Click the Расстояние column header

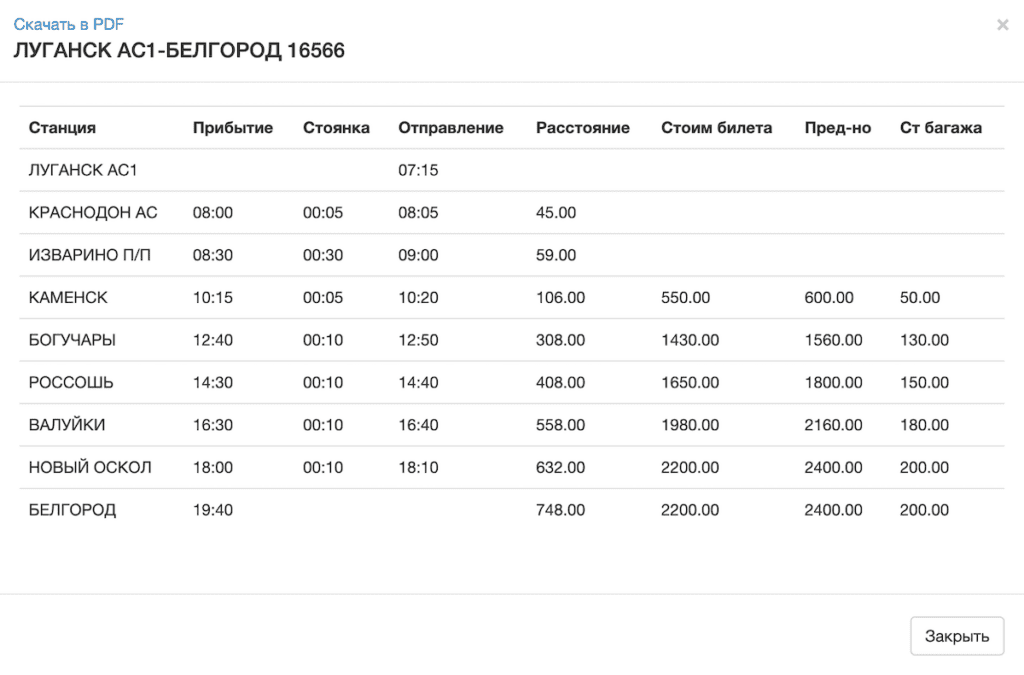(x=582, y=128)
